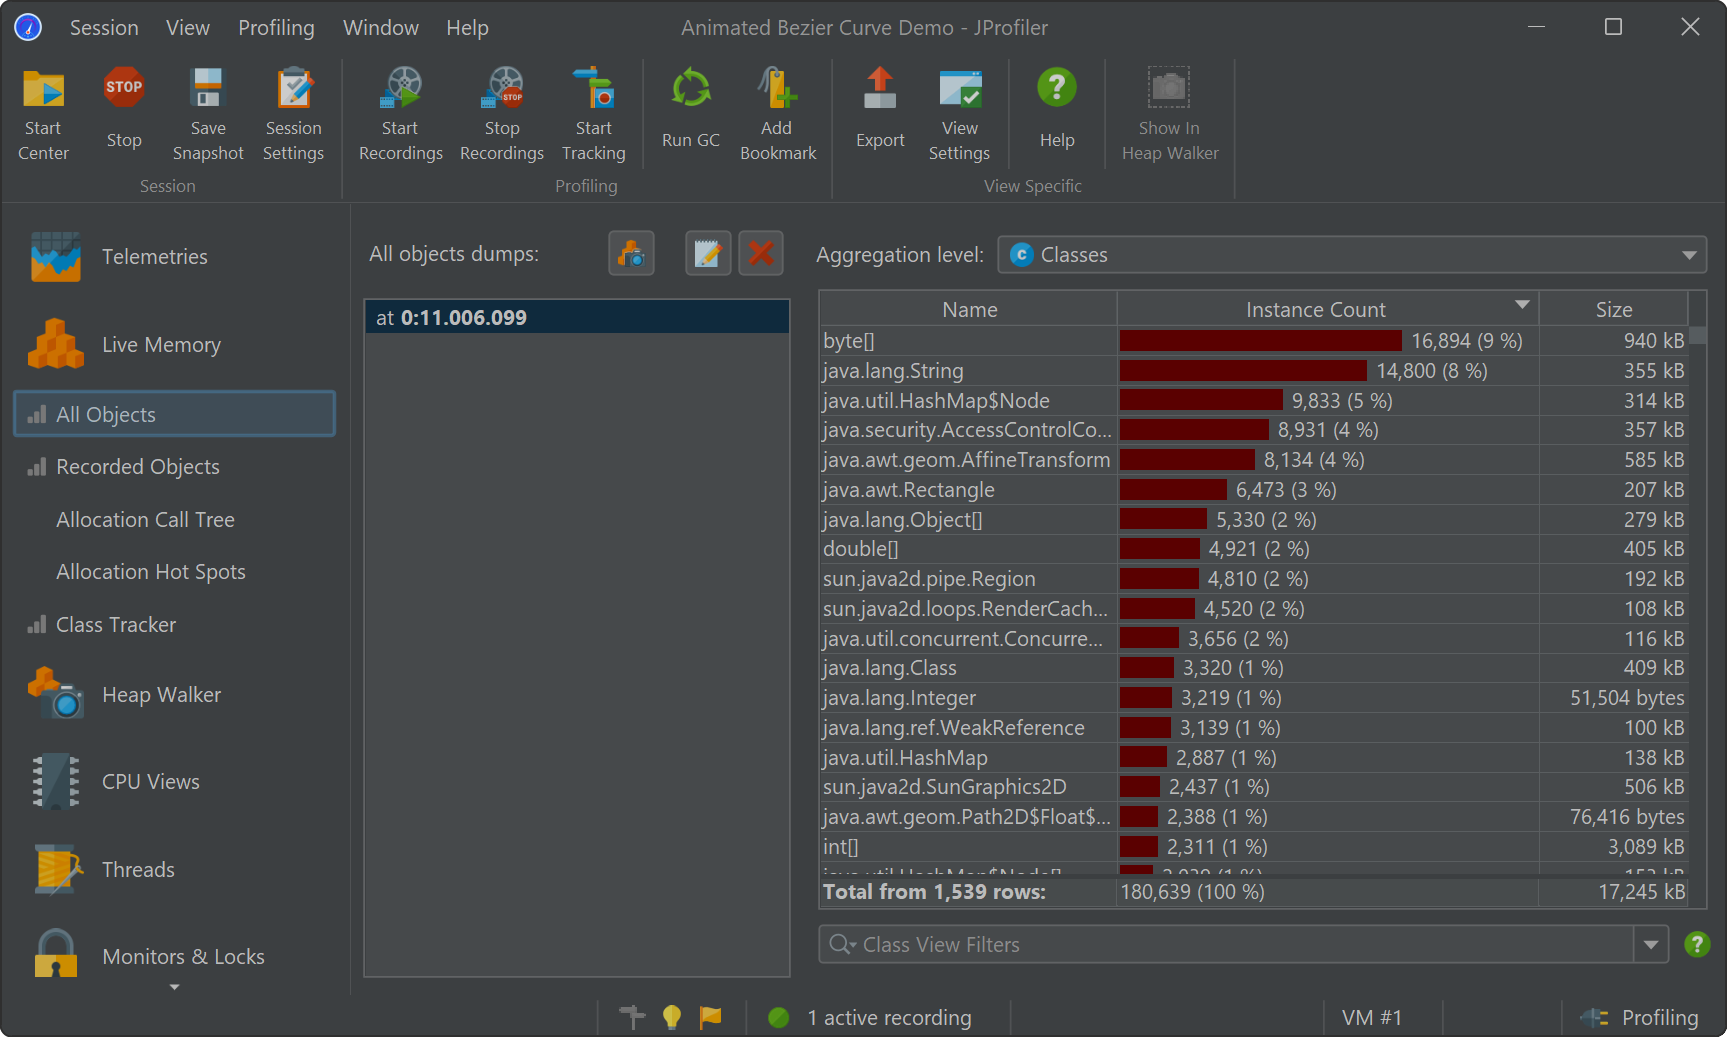
Task: Open the Session menu
Action: [x=104, y=28]
